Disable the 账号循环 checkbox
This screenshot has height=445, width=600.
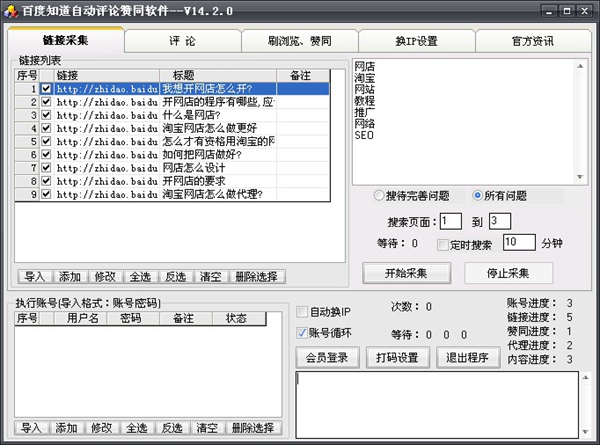[303, 333]
